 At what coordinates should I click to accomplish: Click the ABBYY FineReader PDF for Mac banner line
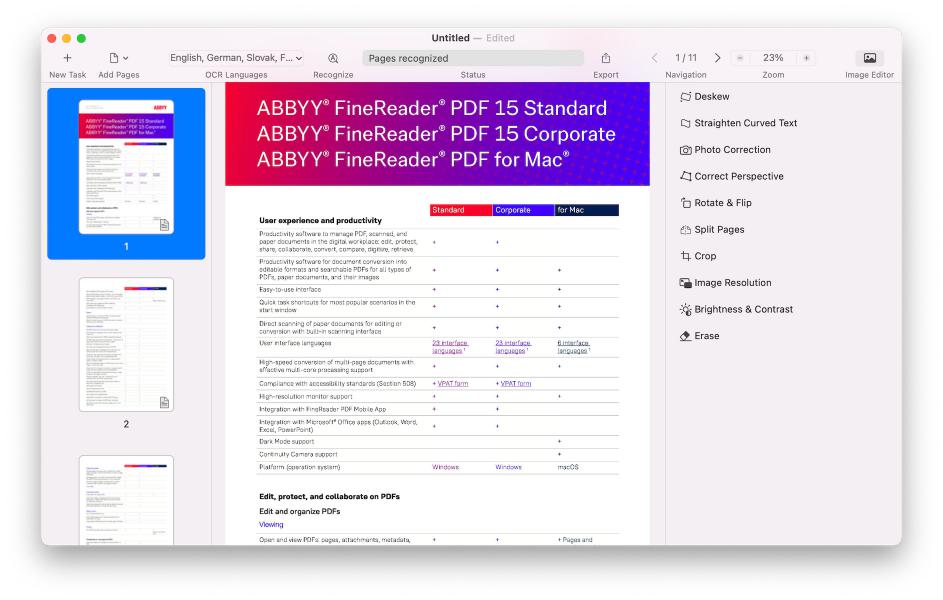pos(413,159)
